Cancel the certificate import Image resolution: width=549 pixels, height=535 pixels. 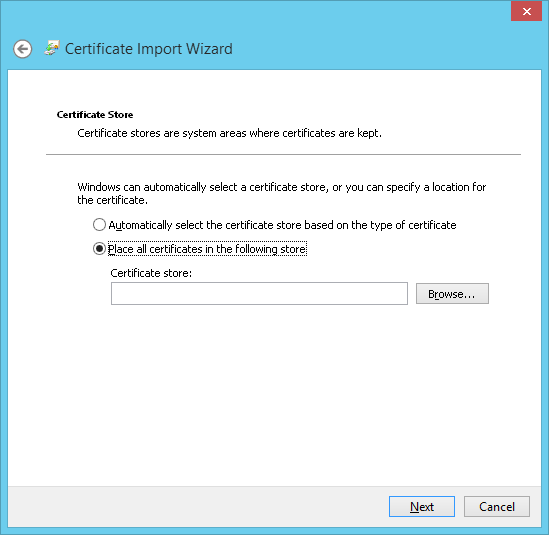[x=496, y=506]
